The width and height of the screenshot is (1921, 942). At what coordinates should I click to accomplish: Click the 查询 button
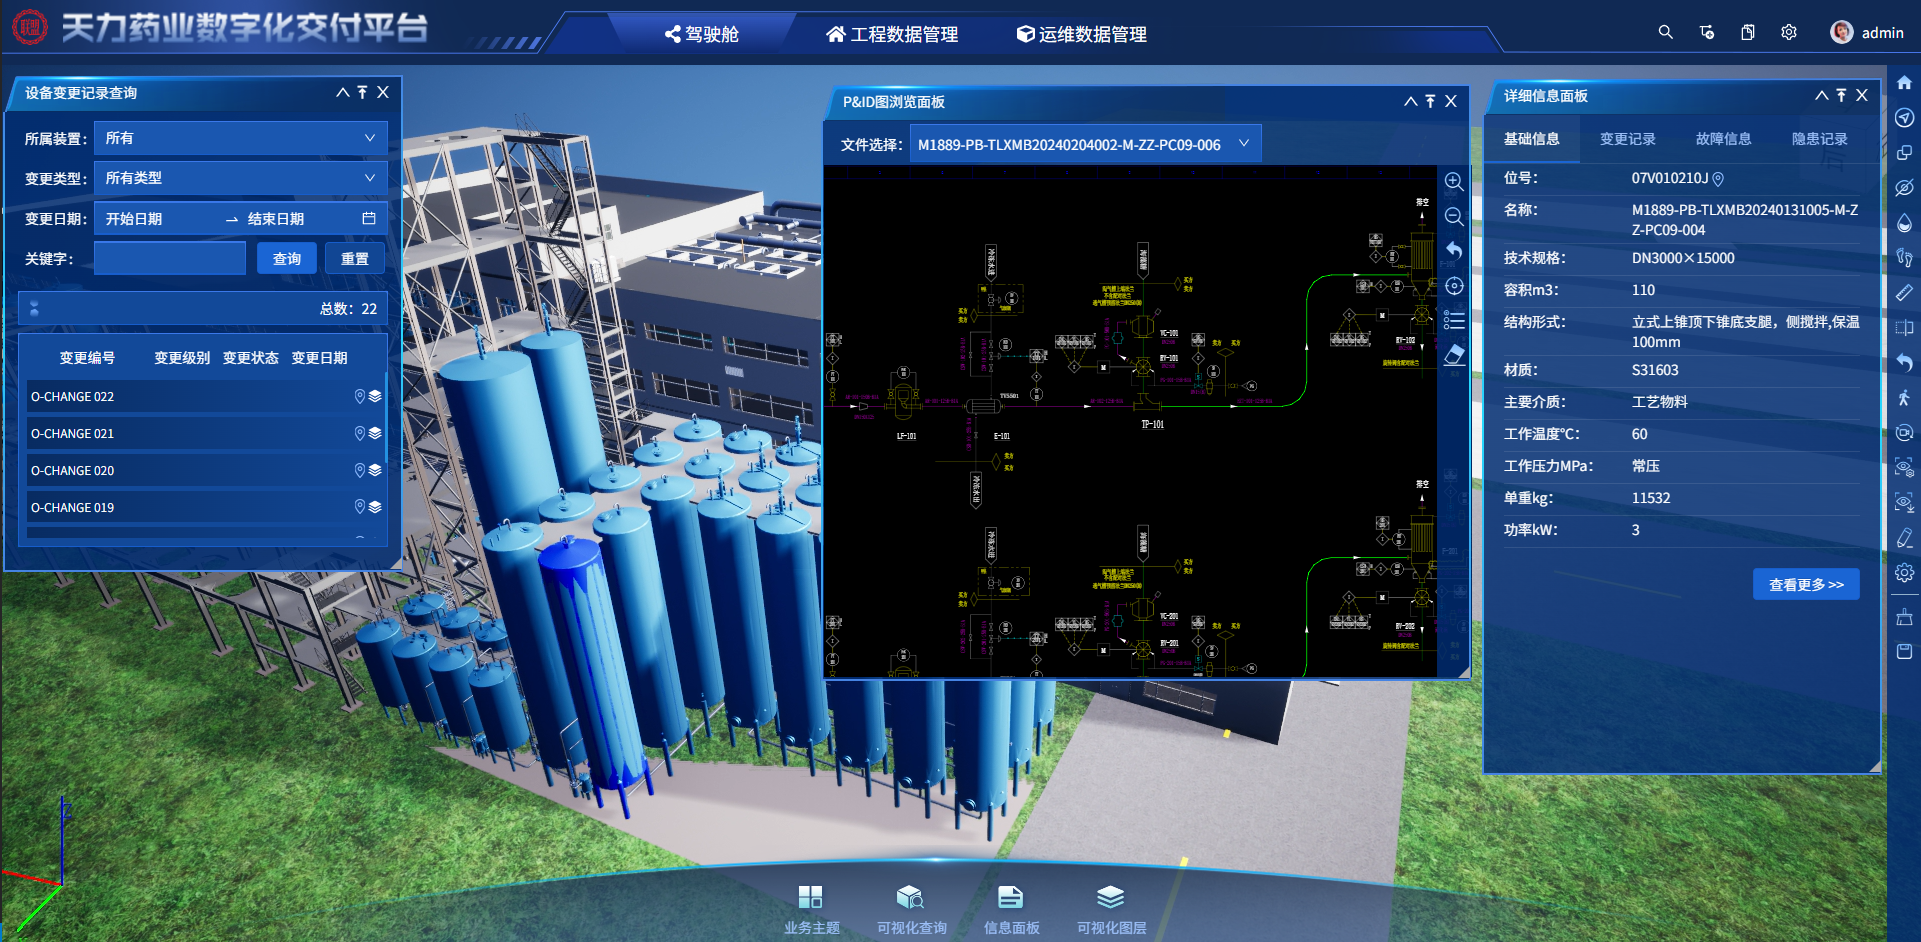click(x=287, y=258)
